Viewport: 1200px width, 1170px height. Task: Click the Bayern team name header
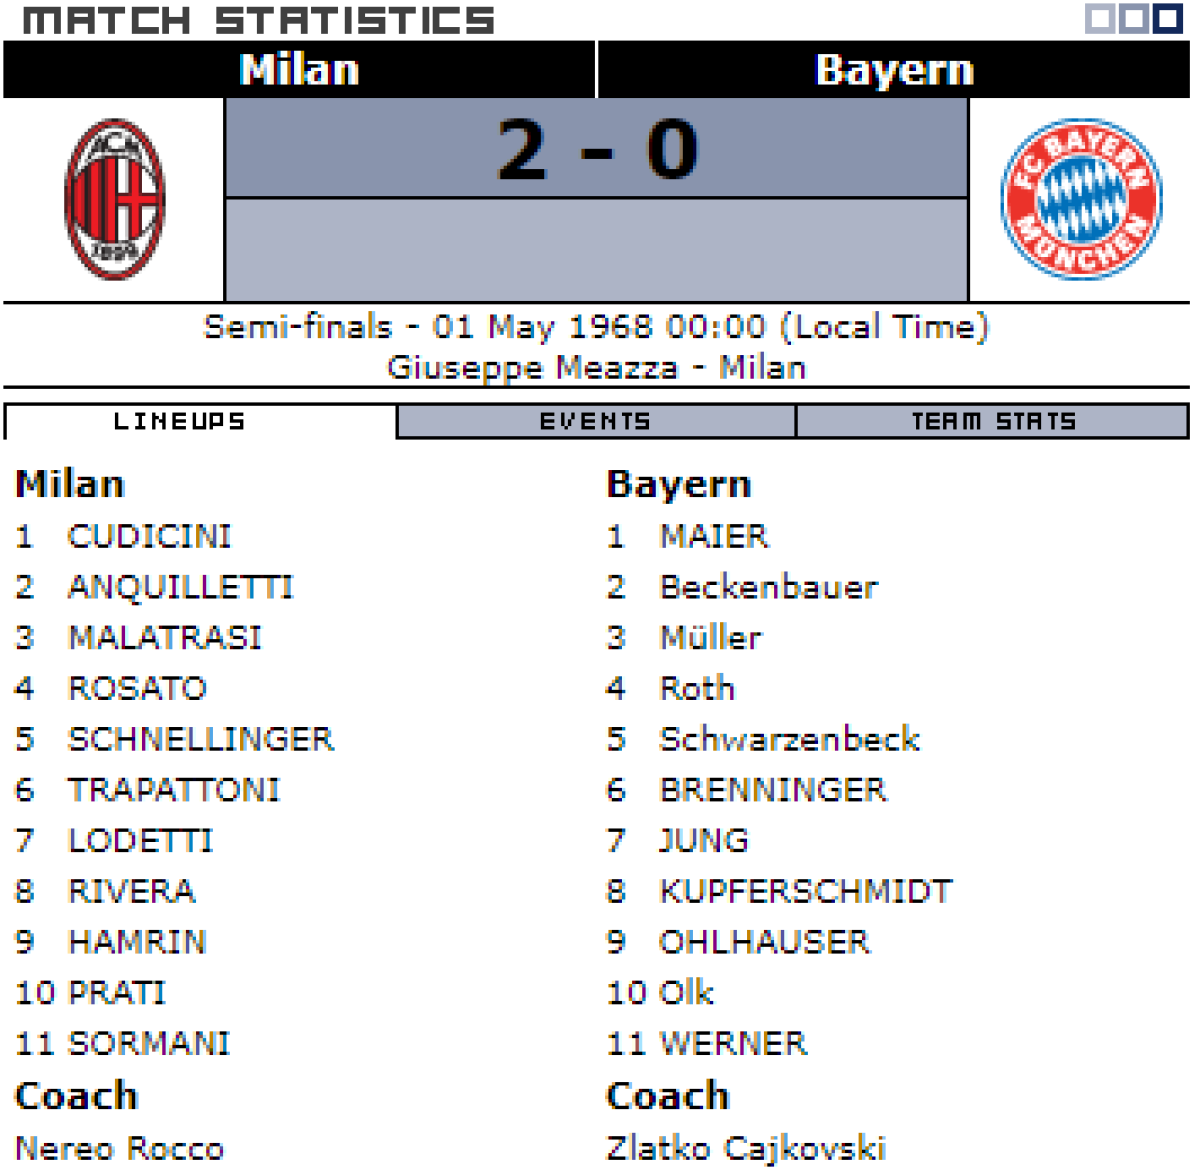click(x=894, y=70)
